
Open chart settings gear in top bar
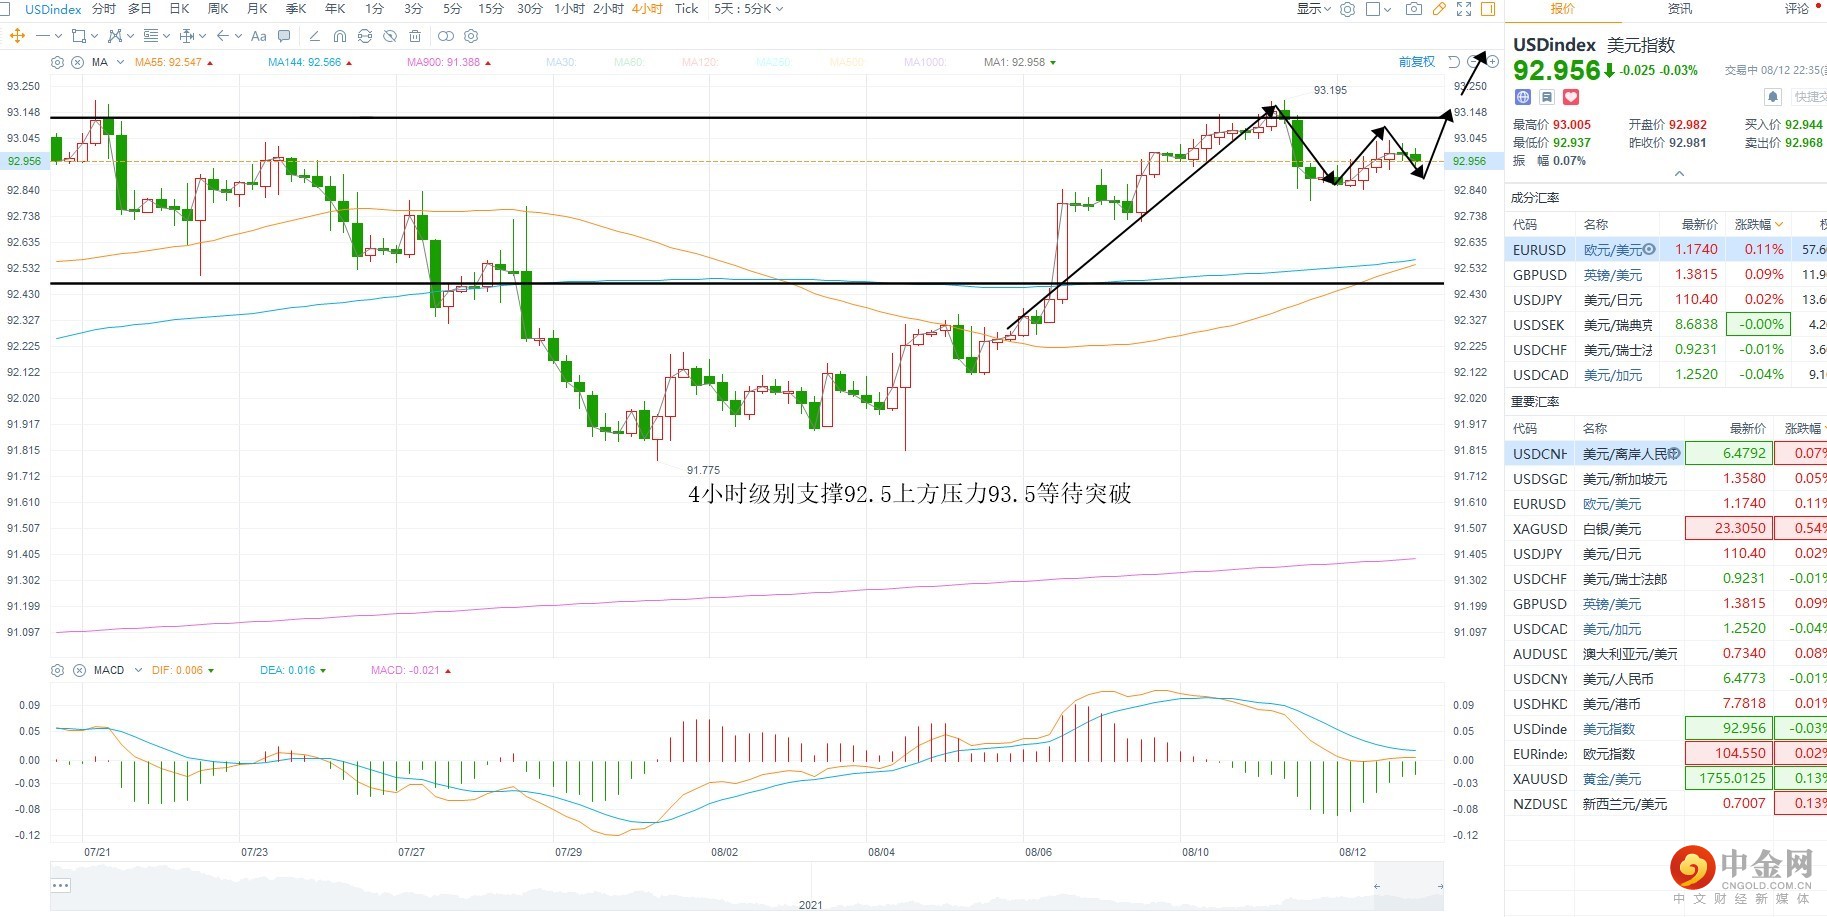point(1348,9)
